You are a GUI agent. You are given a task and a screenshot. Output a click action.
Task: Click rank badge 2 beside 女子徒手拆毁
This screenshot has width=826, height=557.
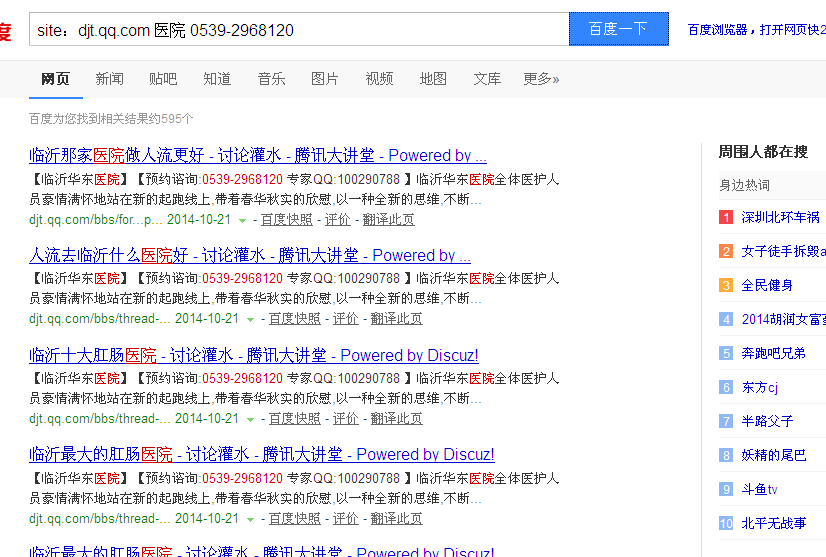[726, 251]
